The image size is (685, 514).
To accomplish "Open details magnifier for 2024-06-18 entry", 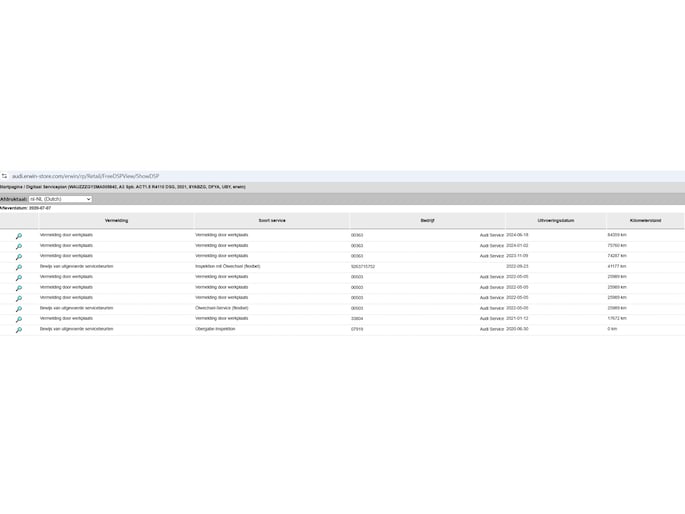I will point(18,235).
